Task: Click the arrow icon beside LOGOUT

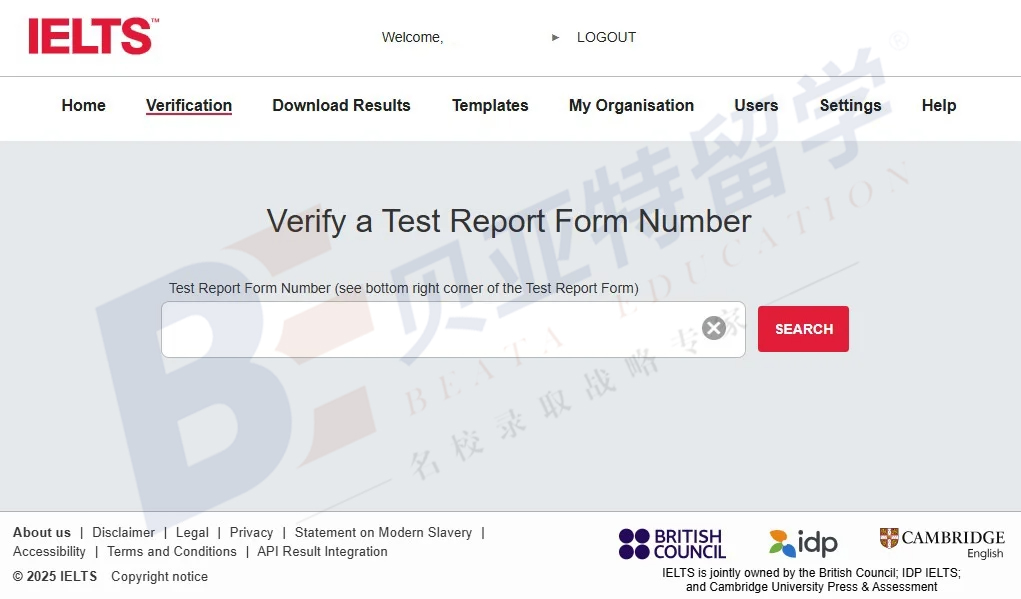Action: (555, 38)
